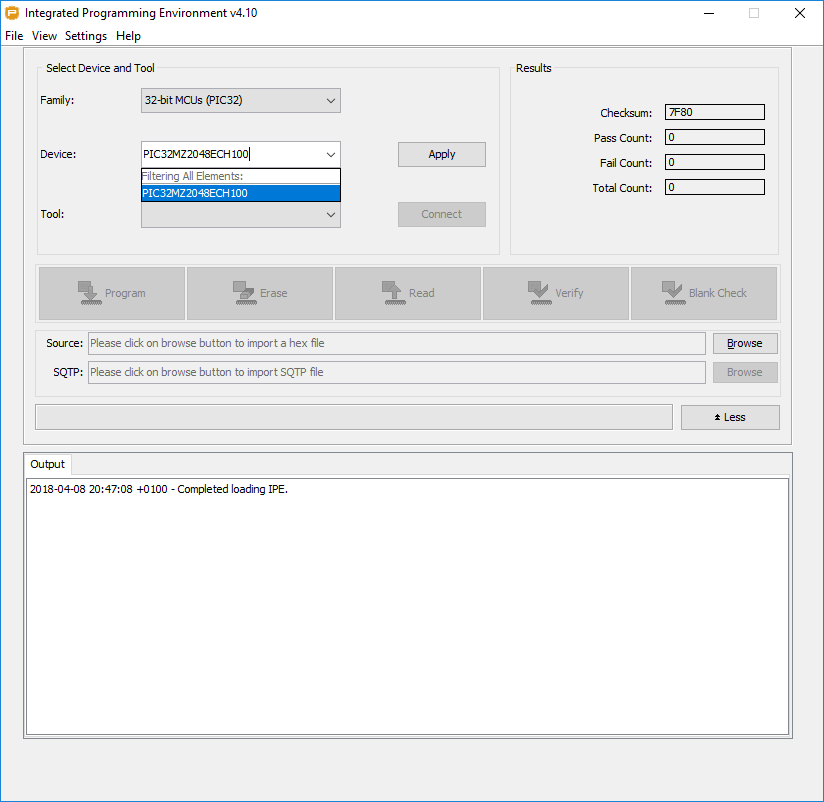Collapse the panel with Less button
Screen dimensions: 824x802
point(729,417)
